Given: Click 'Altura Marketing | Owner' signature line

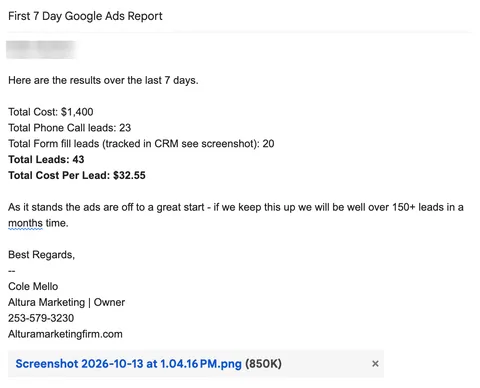Looking at the screenshot, I should (66, 302).
